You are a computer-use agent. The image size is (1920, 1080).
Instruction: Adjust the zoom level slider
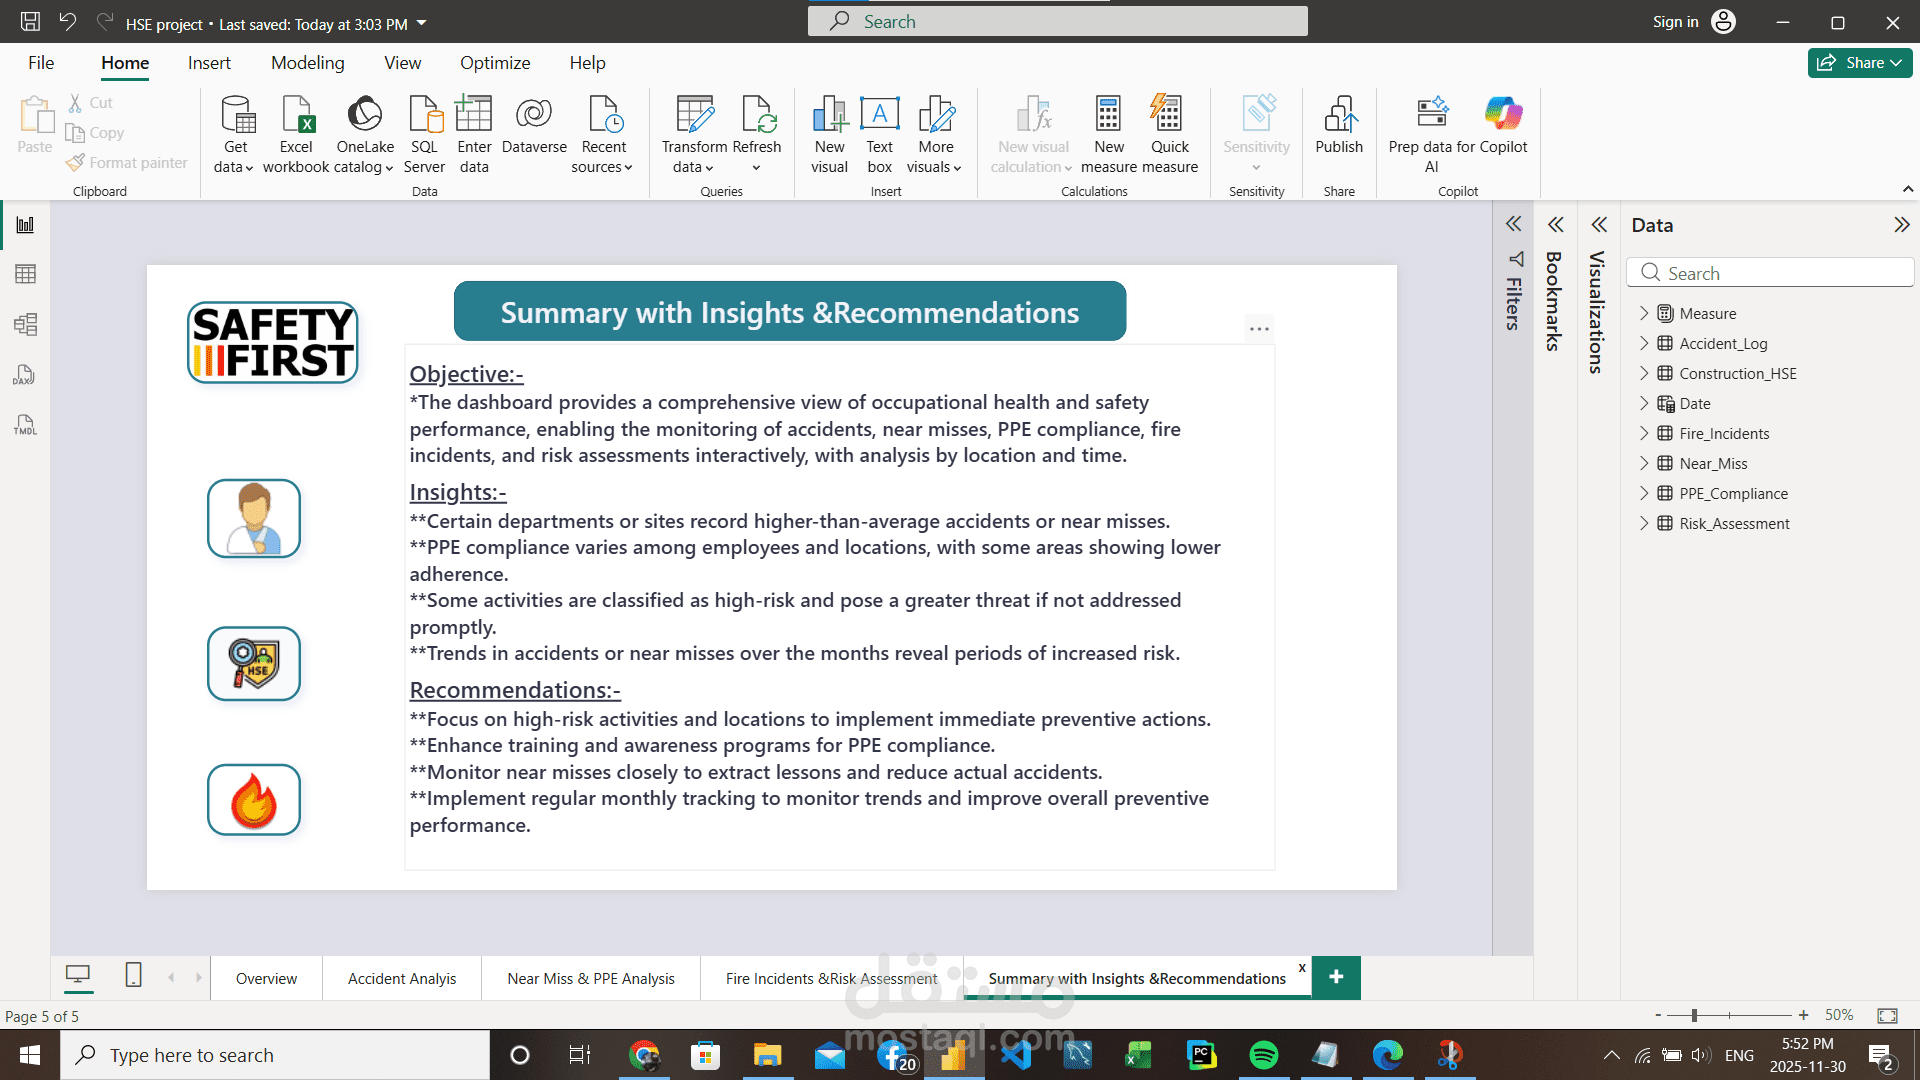tap(1694, 1015)
